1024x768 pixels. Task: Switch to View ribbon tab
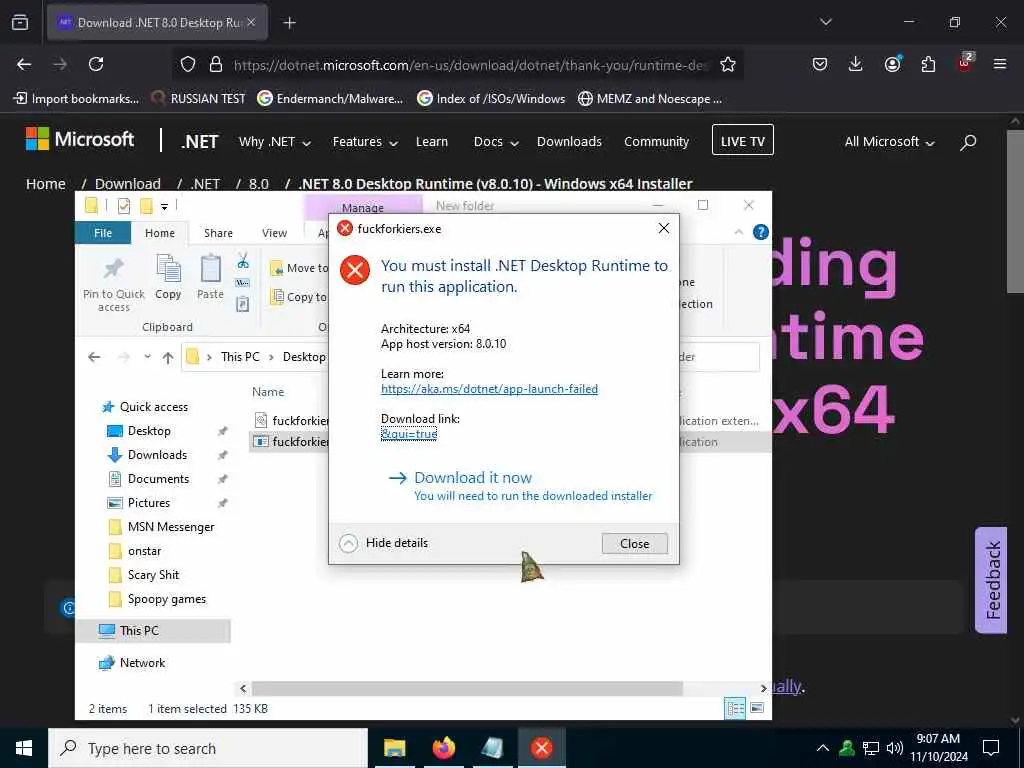274,233
